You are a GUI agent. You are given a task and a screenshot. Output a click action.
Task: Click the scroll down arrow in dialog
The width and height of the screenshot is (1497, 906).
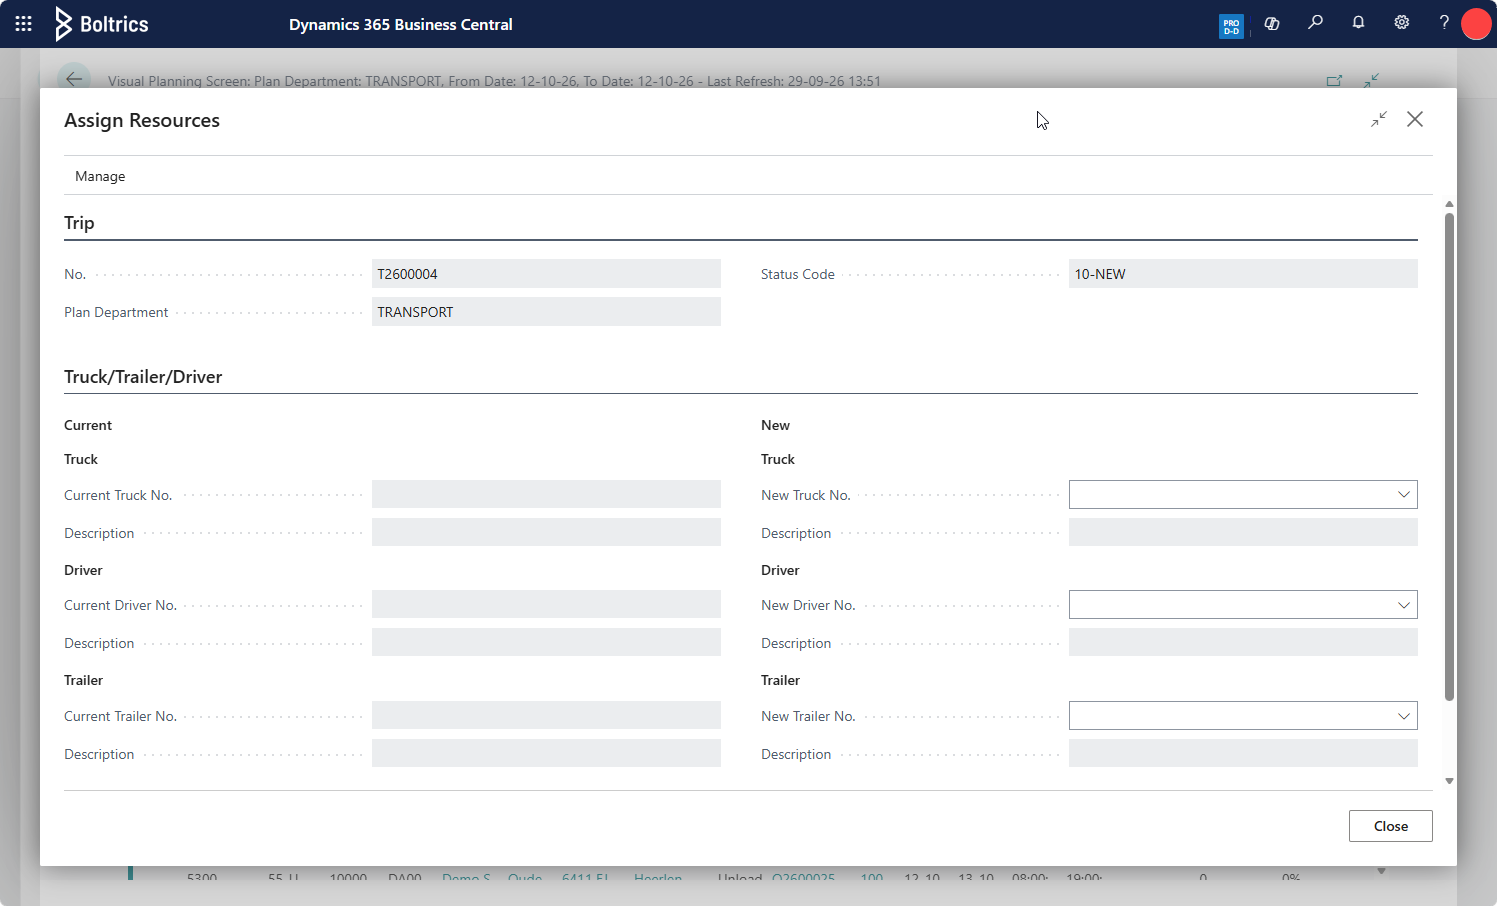1449,781
